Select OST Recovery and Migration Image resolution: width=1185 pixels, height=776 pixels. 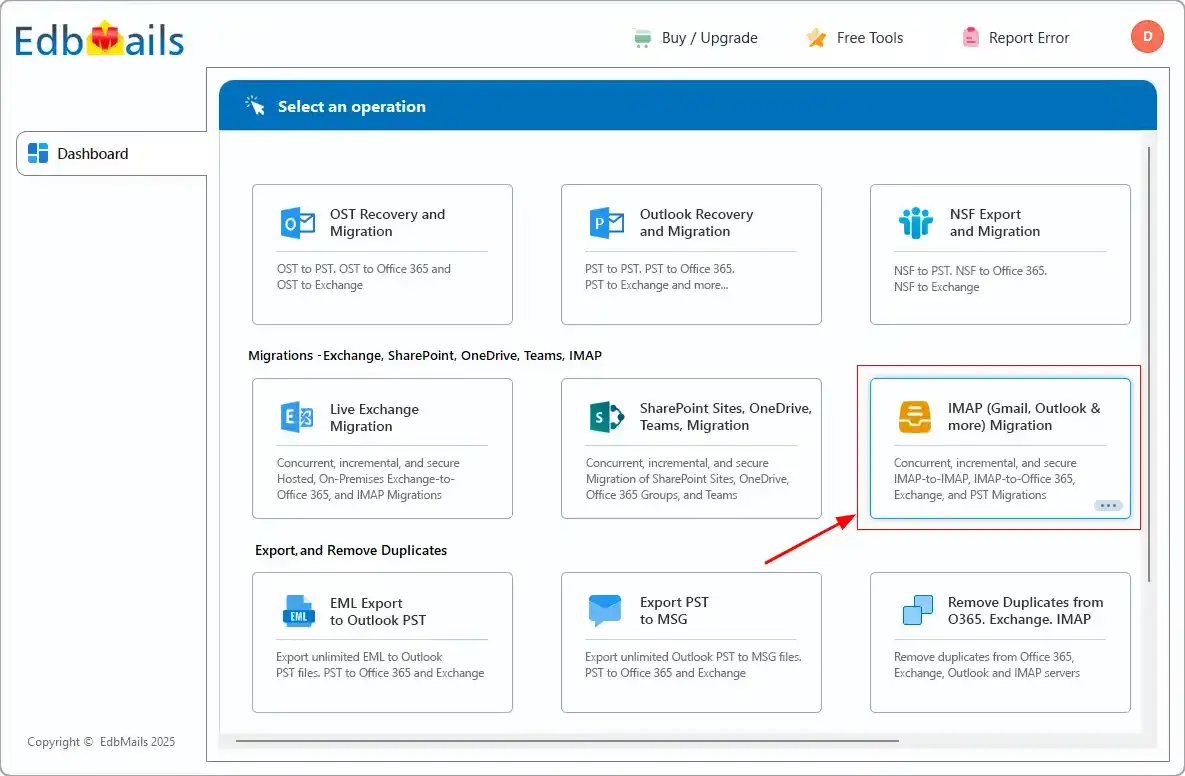pos(382,255)
